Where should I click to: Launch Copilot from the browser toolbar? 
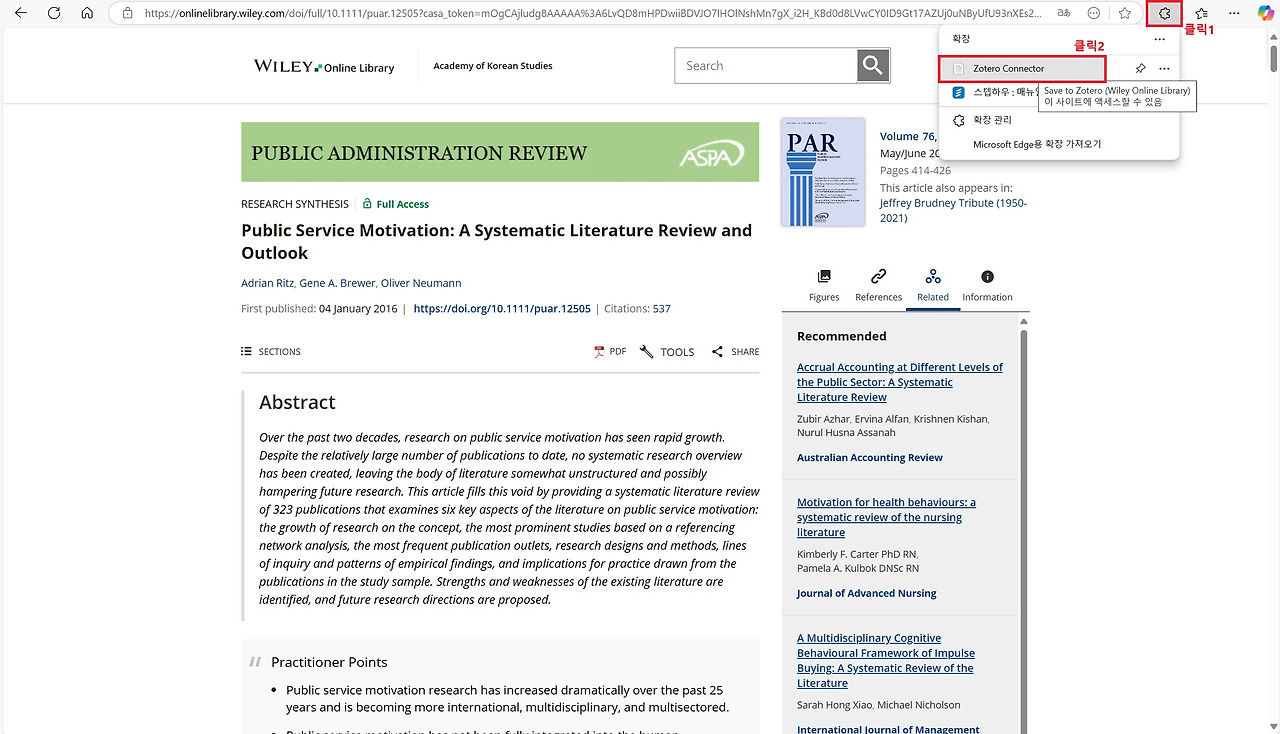coord(1265,13)
